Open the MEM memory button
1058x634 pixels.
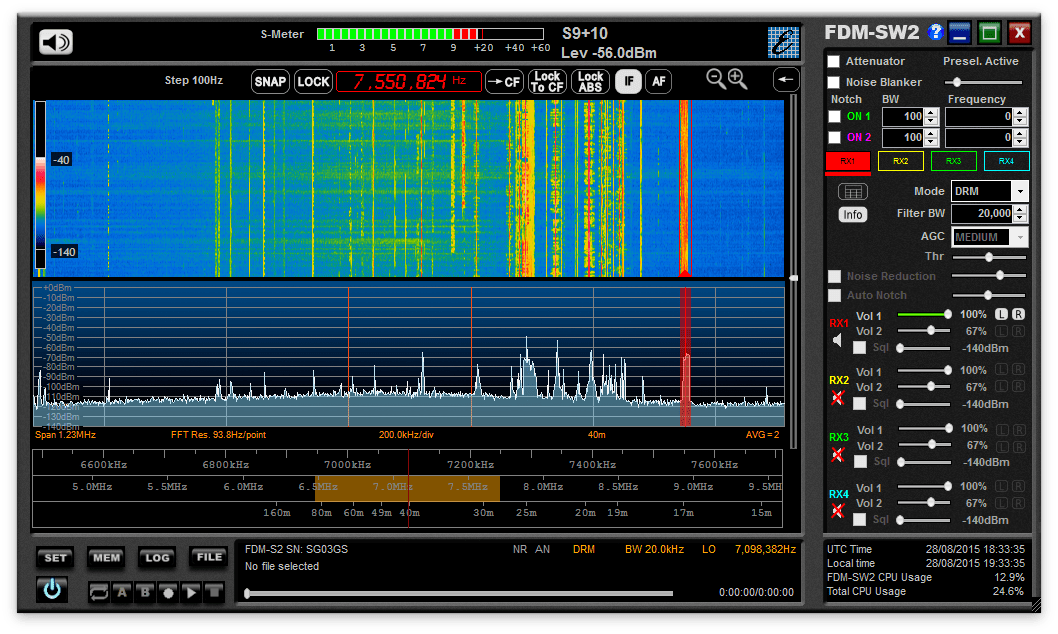click(106, 558)
